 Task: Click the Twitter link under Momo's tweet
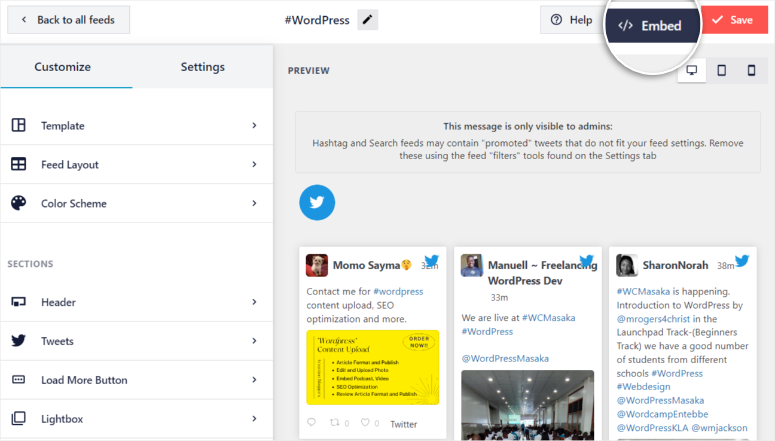click(404, 424)
